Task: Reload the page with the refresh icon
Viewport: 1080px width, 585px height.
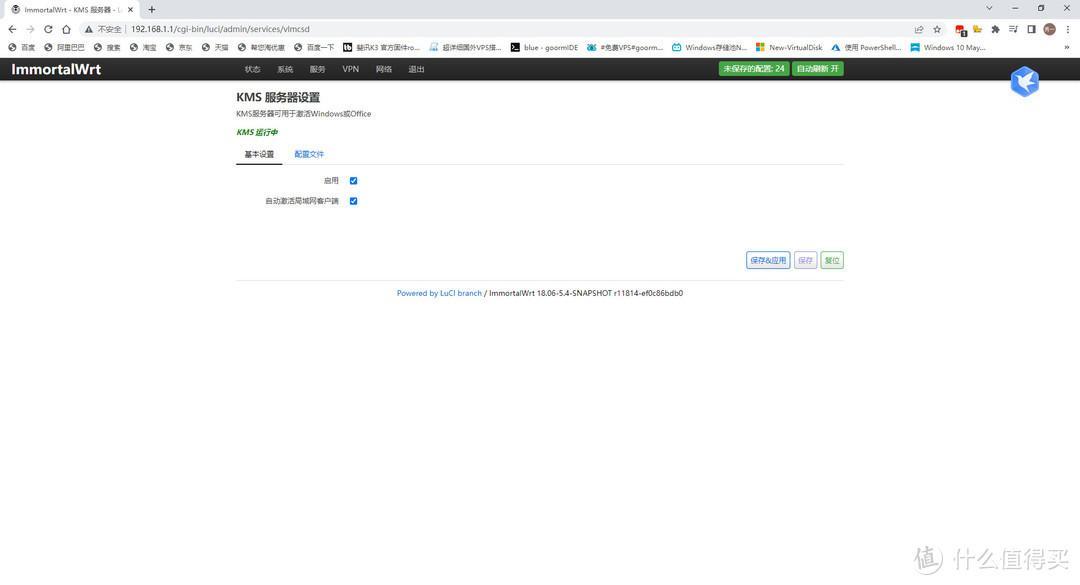Action: point(48,29)
